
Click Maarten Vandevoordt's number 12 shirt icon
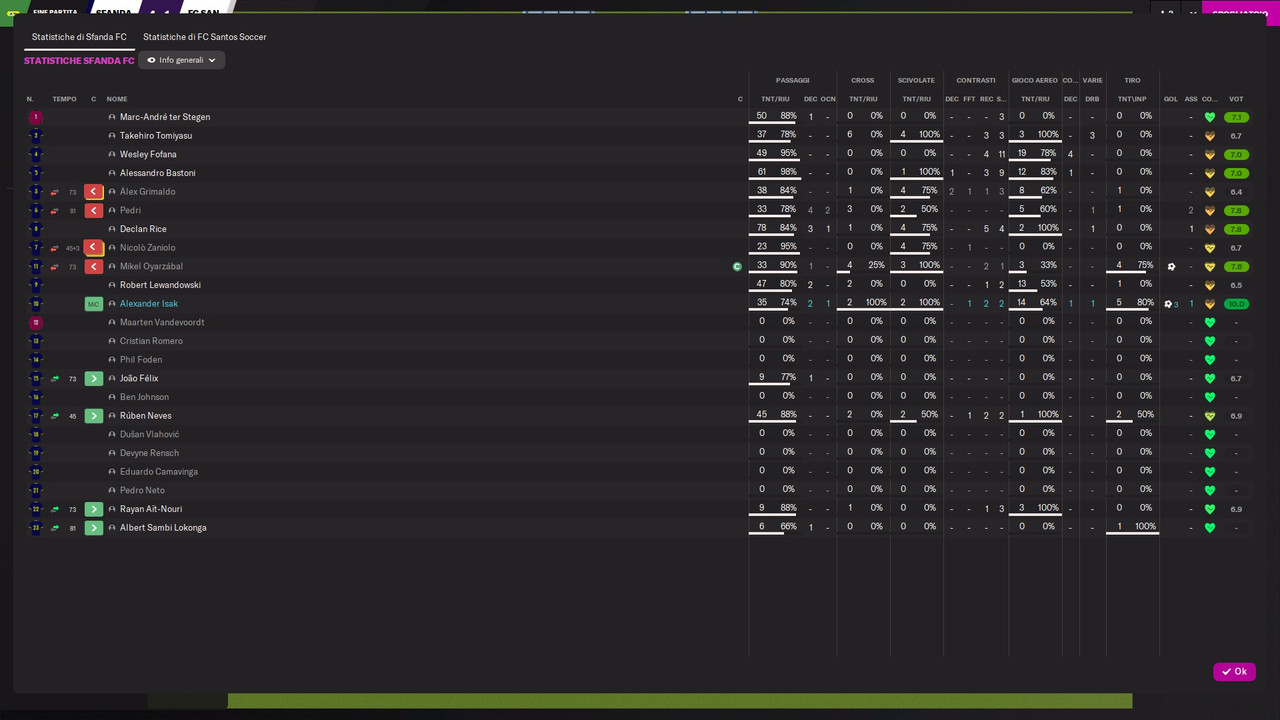(x=36, y=323)
